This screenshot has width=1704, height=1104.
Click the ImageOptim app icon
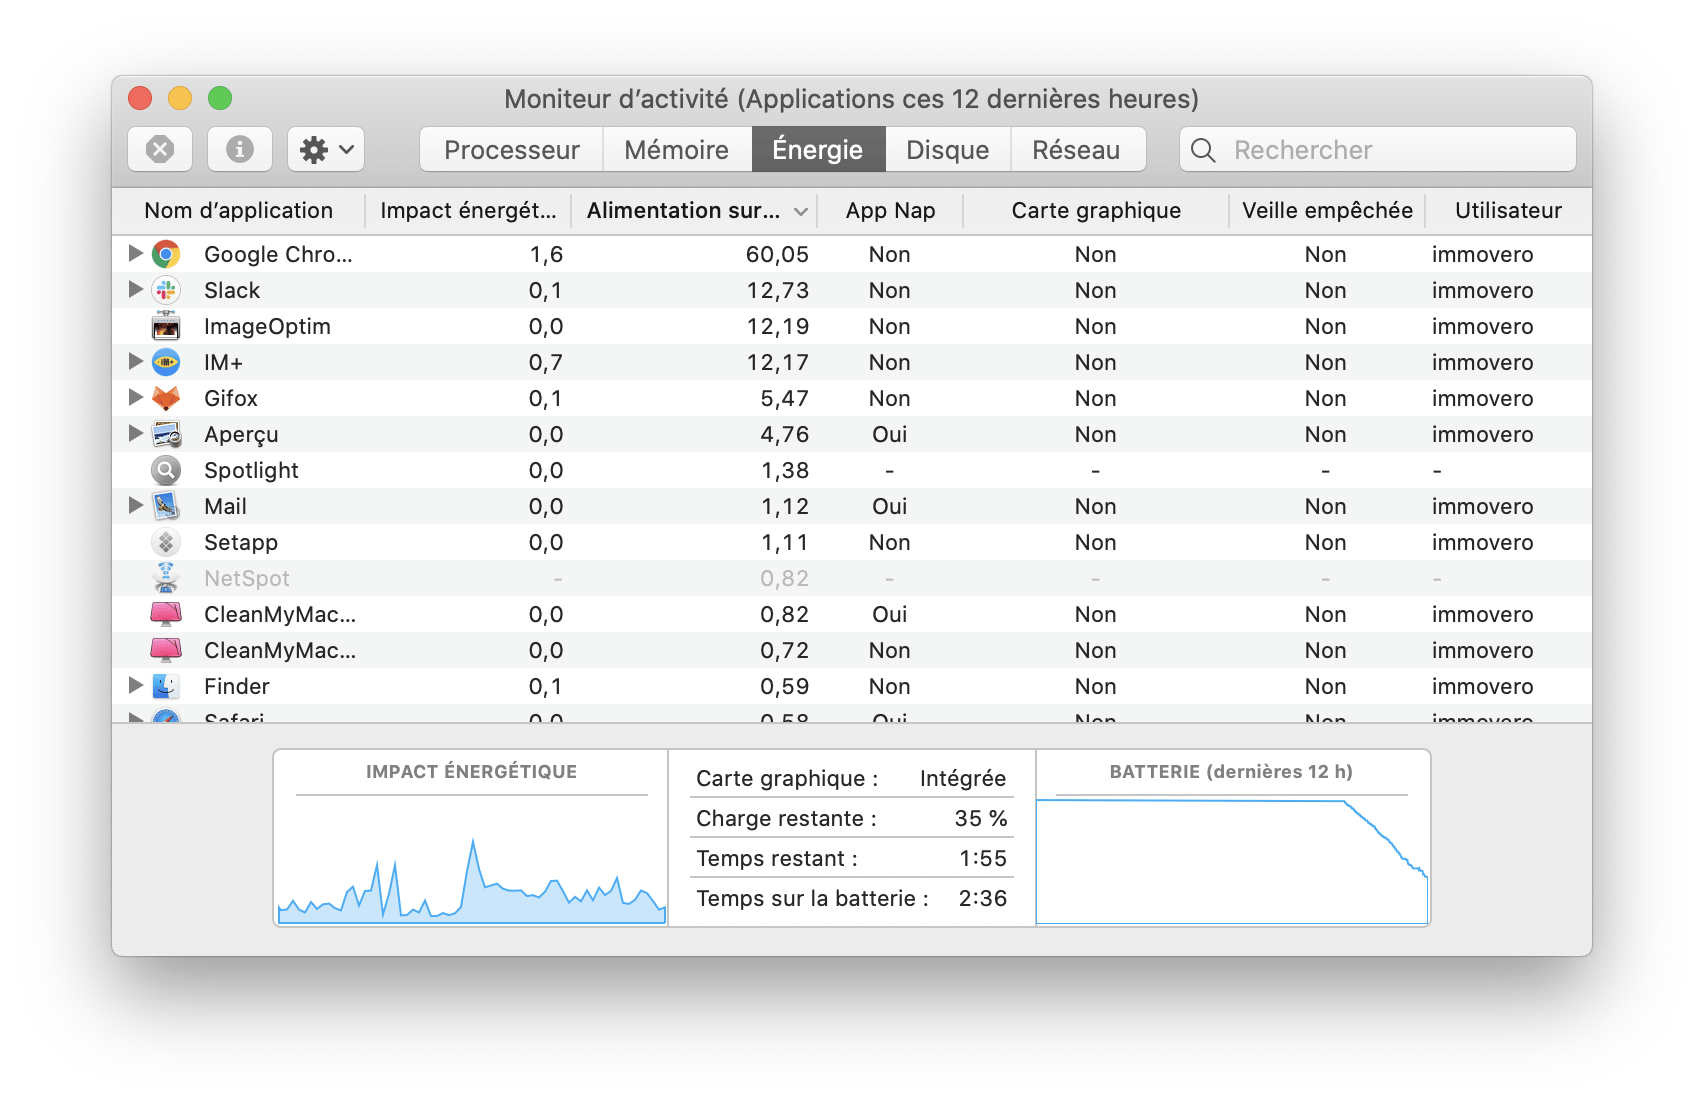tap(166, 326)
